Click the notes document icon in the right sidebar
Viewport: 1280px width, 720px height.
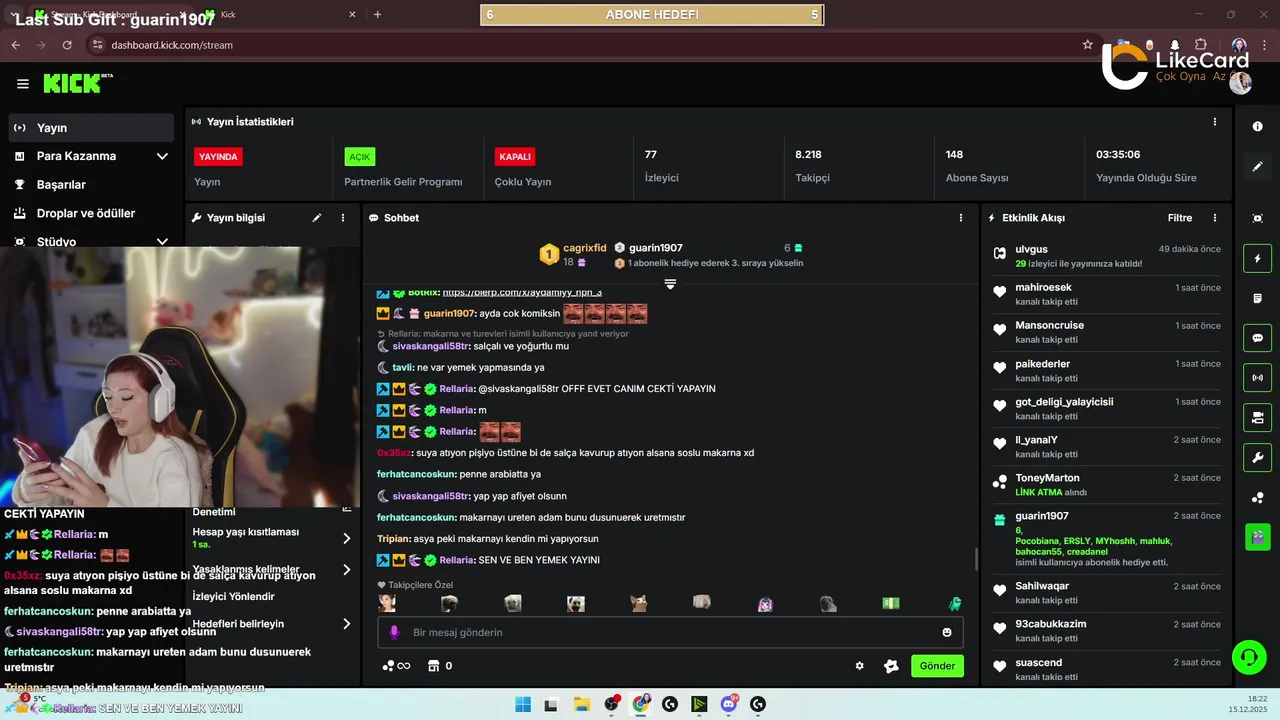coord(1257,298)
